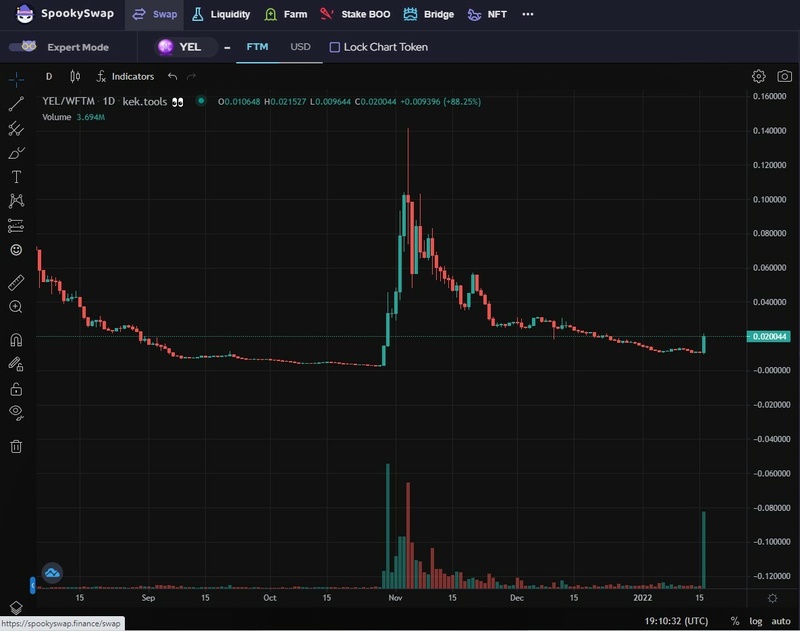Toggle auto scale mode
This screenshot has height=631, width=800.
coord(781,621)
